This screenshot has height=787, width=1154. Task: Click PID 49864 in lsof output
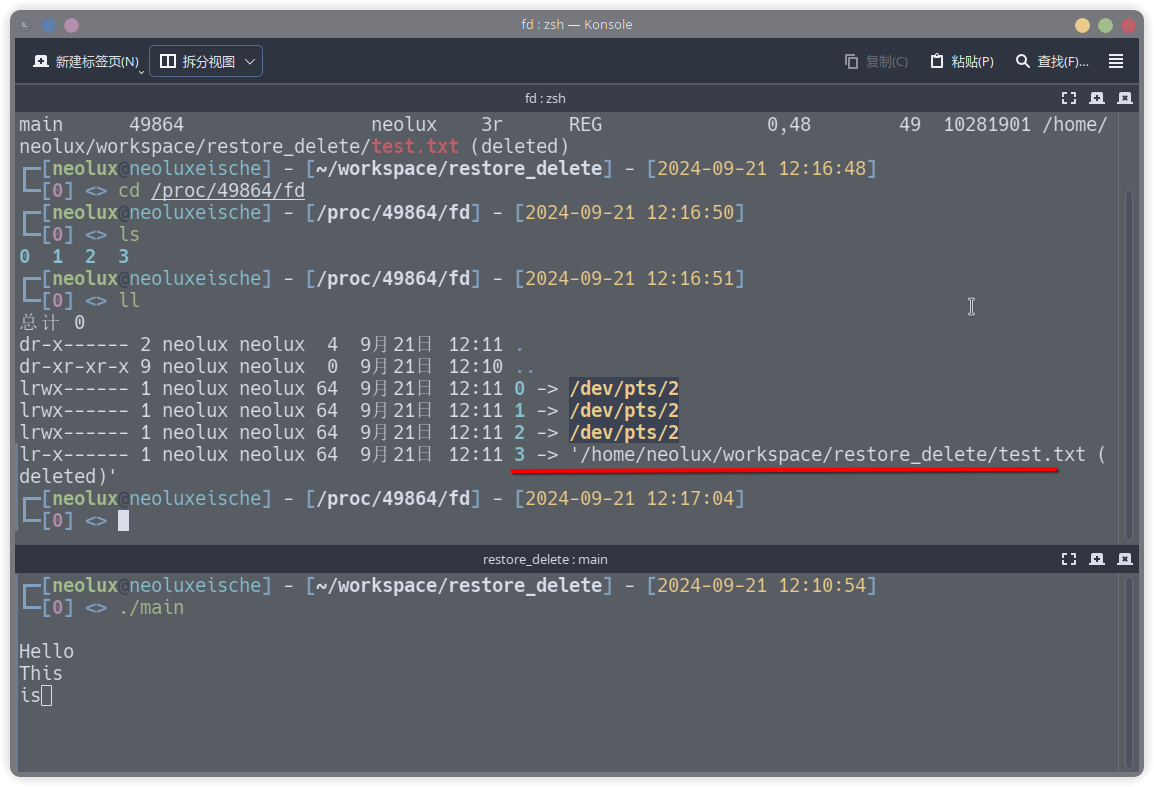click(157, 124)
